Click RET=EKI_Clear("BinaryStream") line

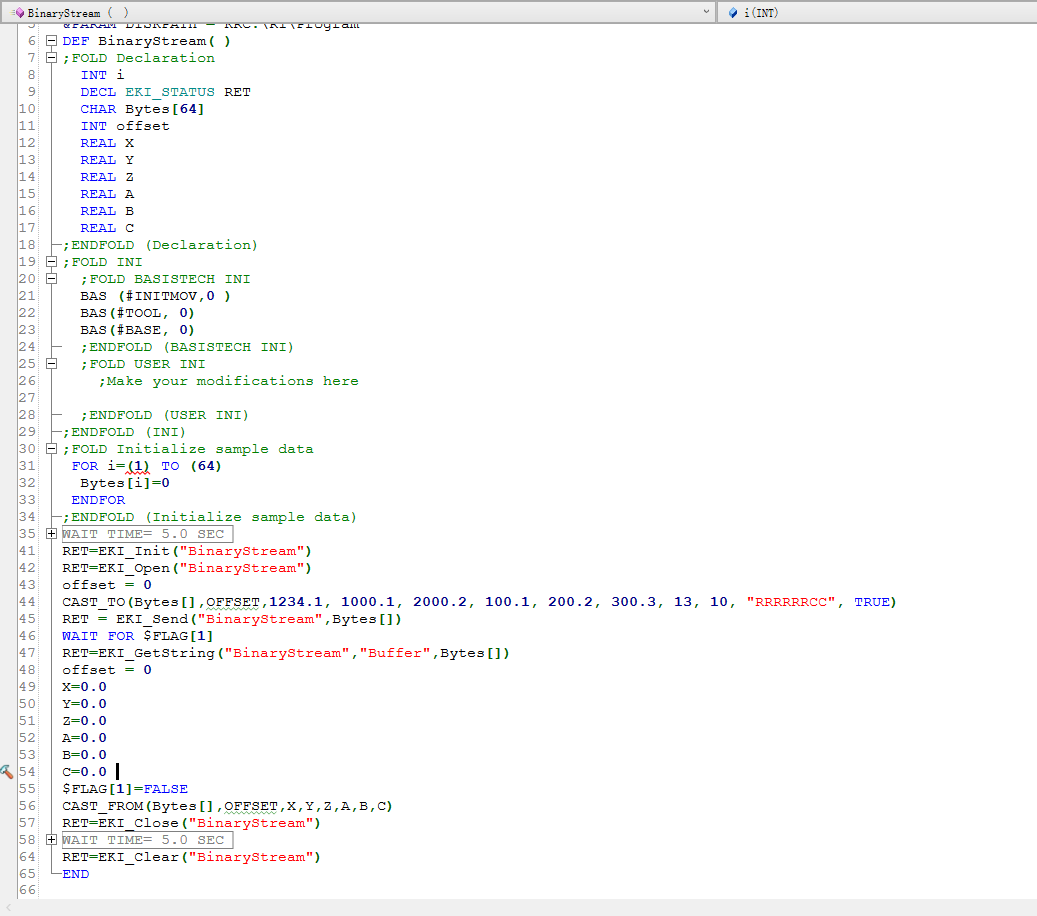pyautogui.click(x=191, y=857)
